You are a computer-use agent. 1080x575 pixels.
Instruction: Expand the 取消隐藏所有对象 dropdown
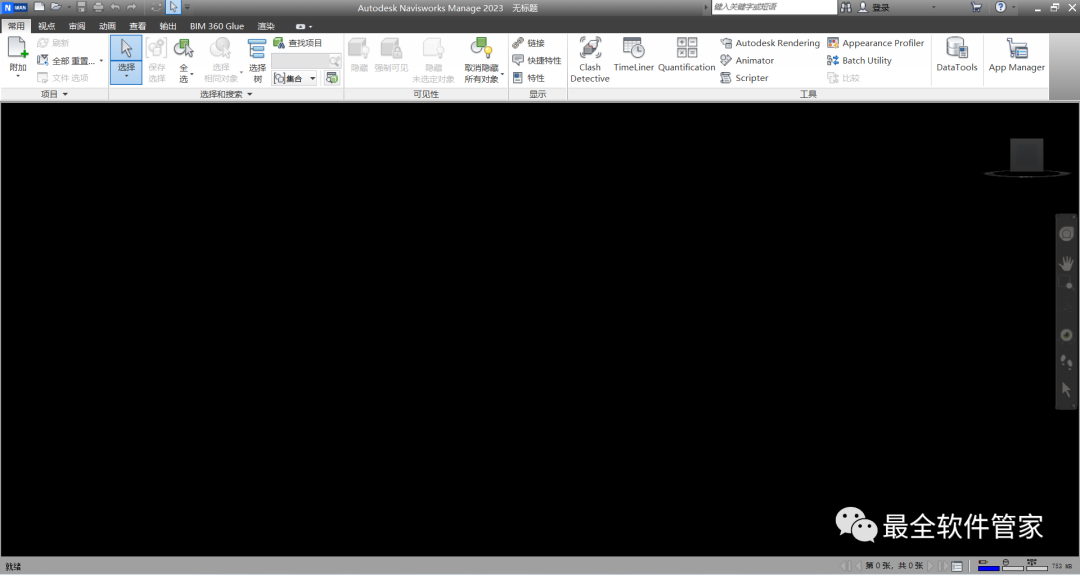[x=503, y=74]
